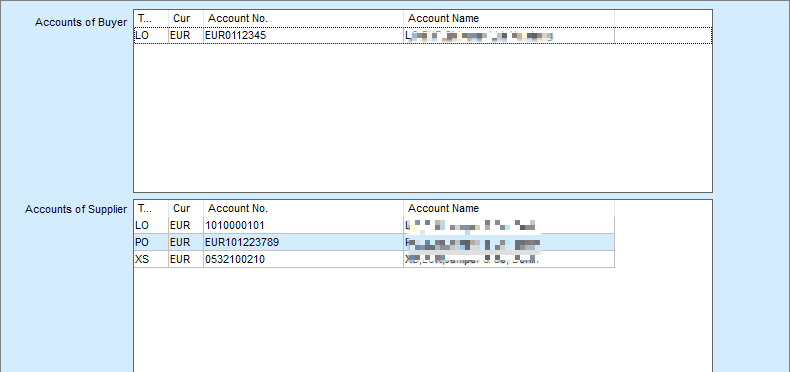Select supplier account 1010000101

point(303,225)
